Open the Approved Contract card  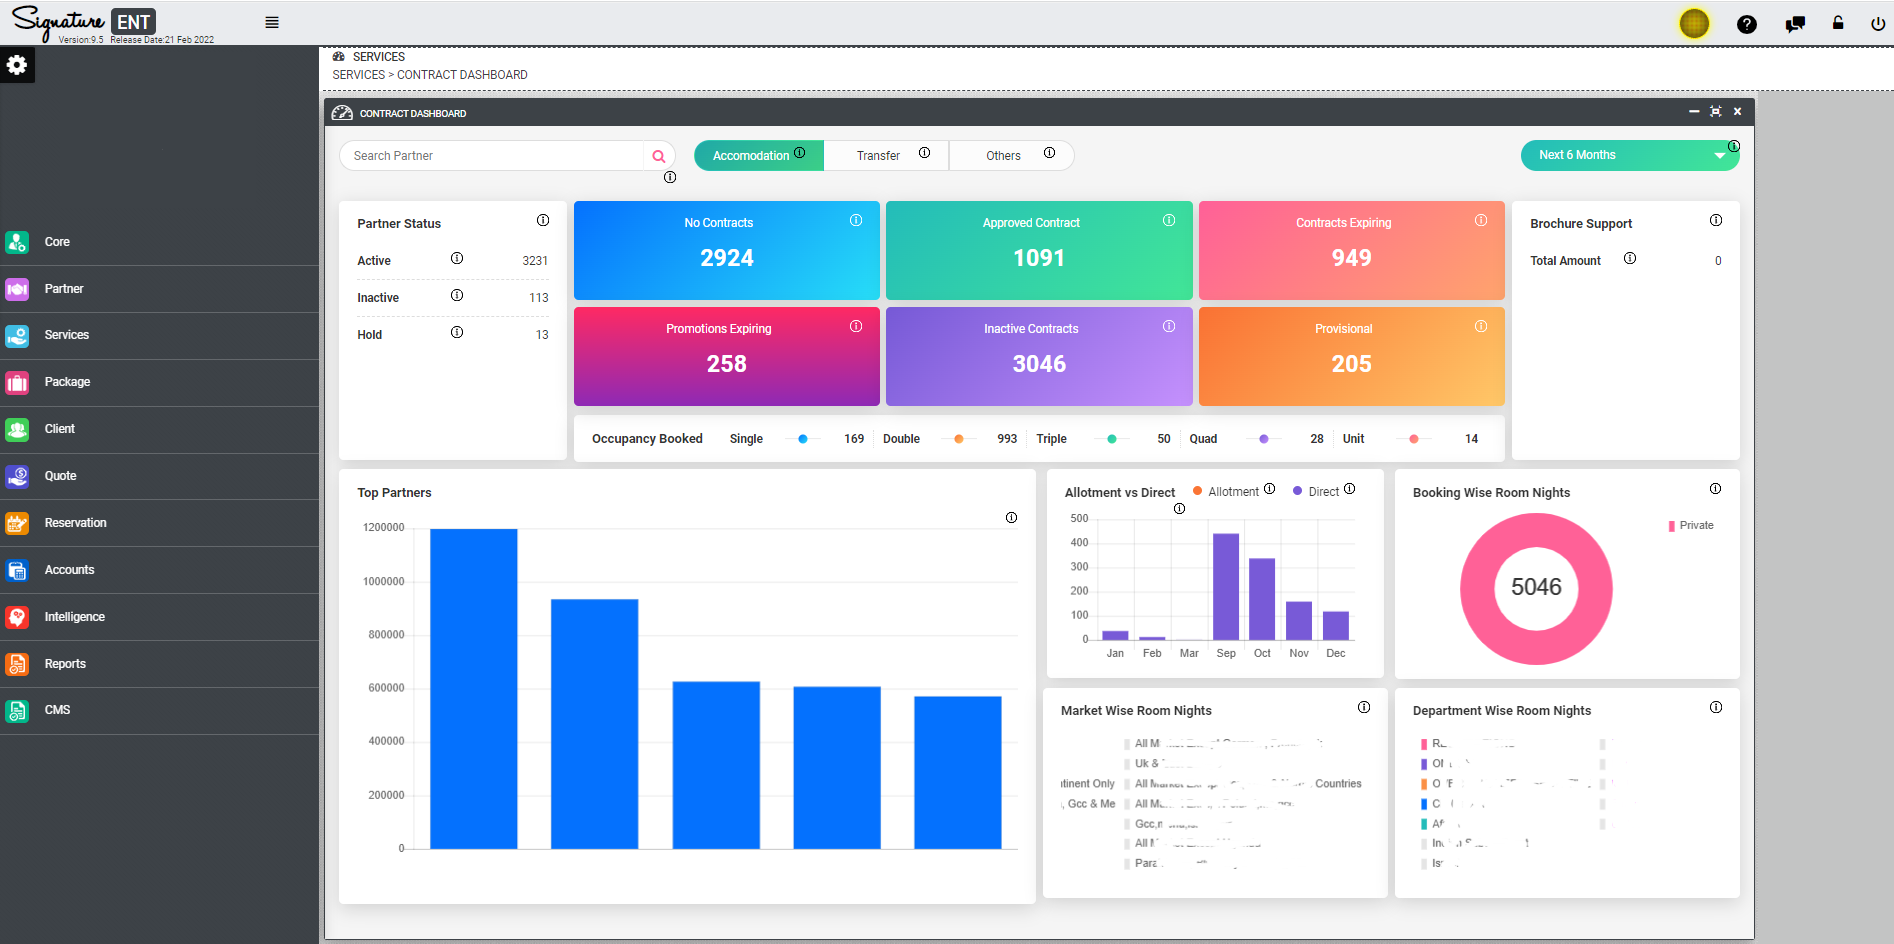point(1038,250)
